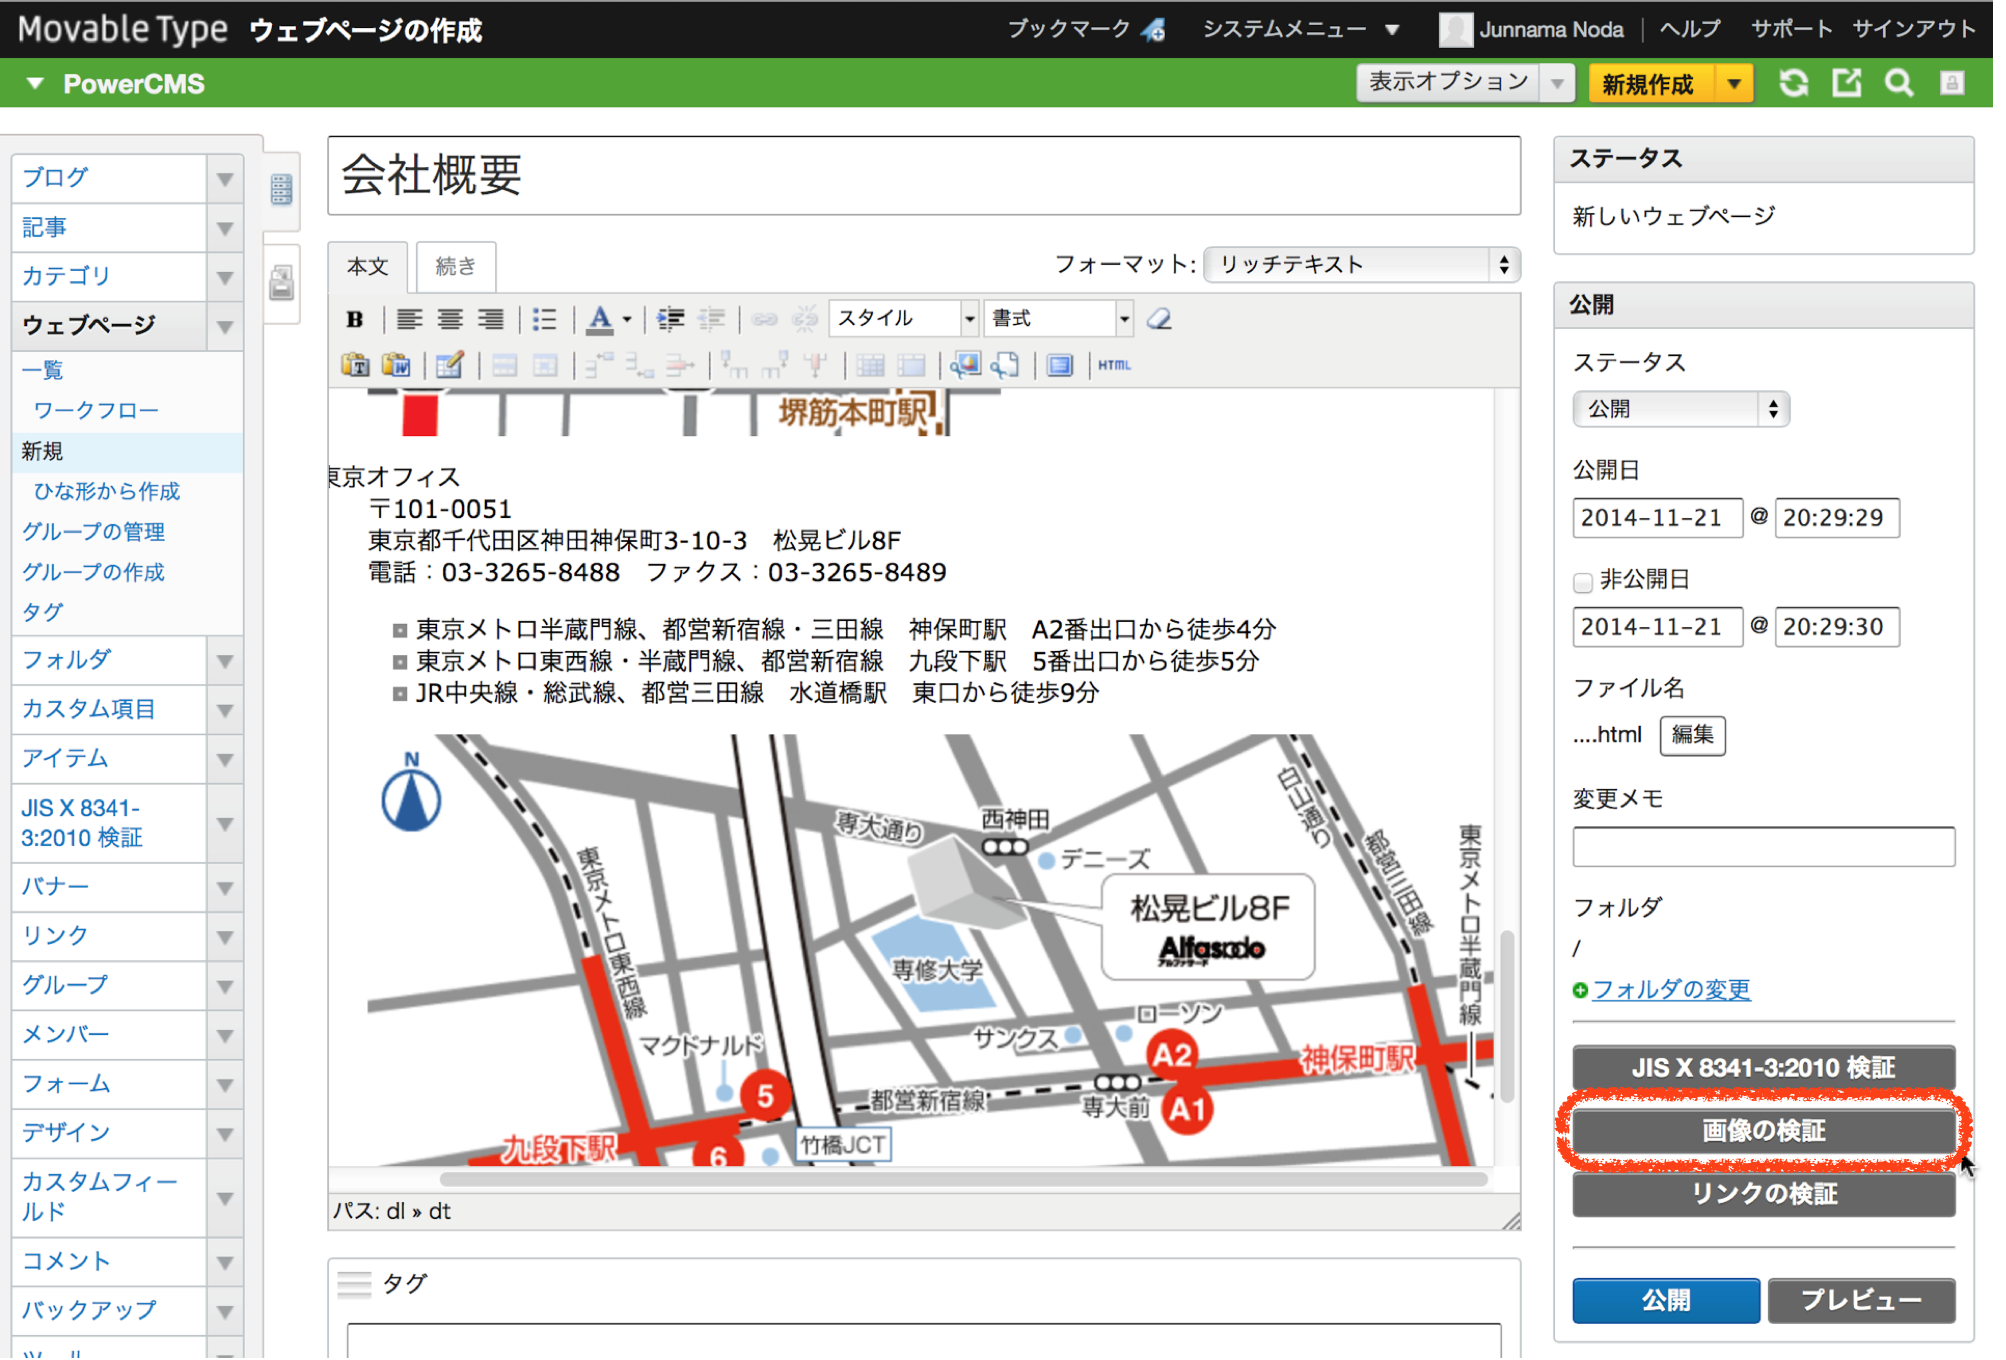Viewport: 2006px width, 1360px height.
Task: Apply text color with the A icon
Action: pos(599,320)
